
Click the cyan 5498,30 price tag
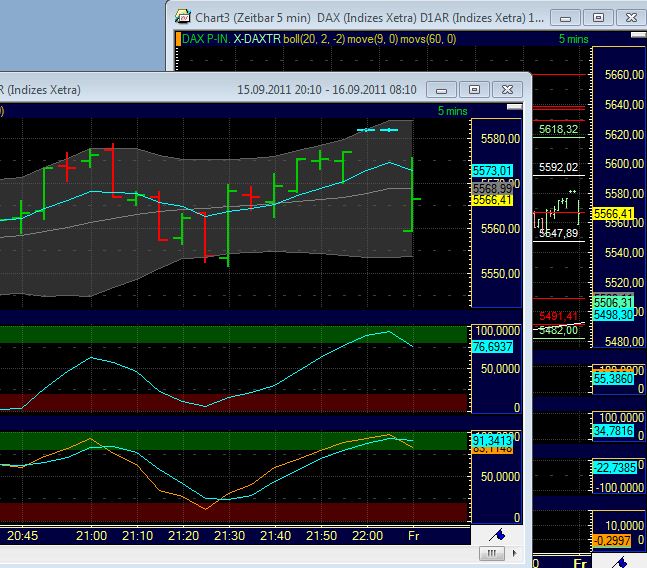(x=613, y=315)
